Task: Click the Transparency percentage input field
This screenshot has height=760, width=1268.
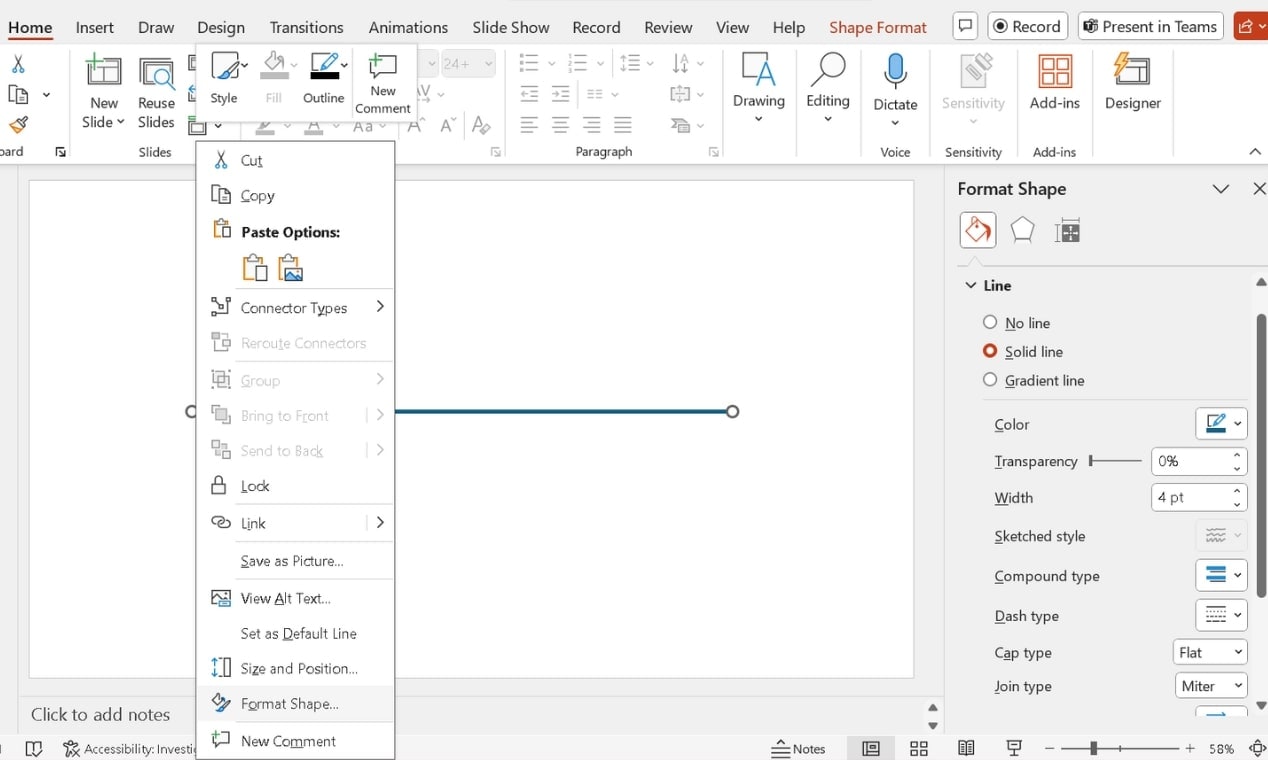Action: tap(1190, 461)
